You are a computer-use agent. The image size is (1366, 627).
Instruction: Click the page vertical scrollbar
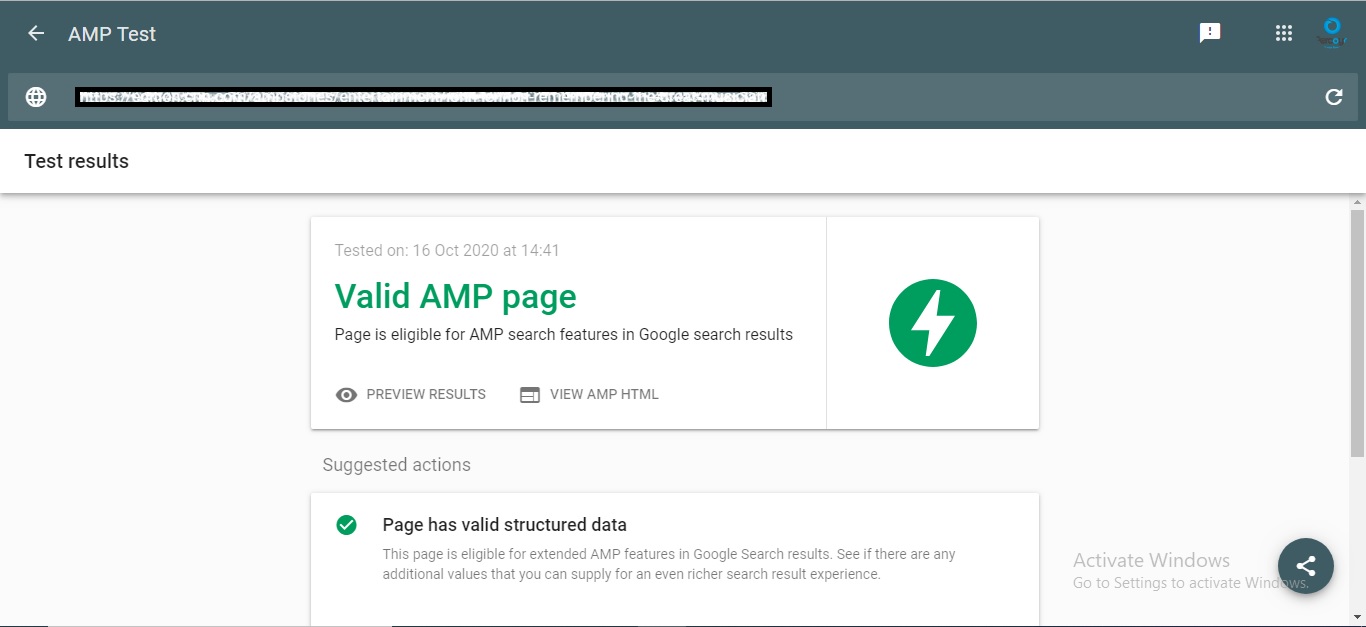(x=1357, y=333)
